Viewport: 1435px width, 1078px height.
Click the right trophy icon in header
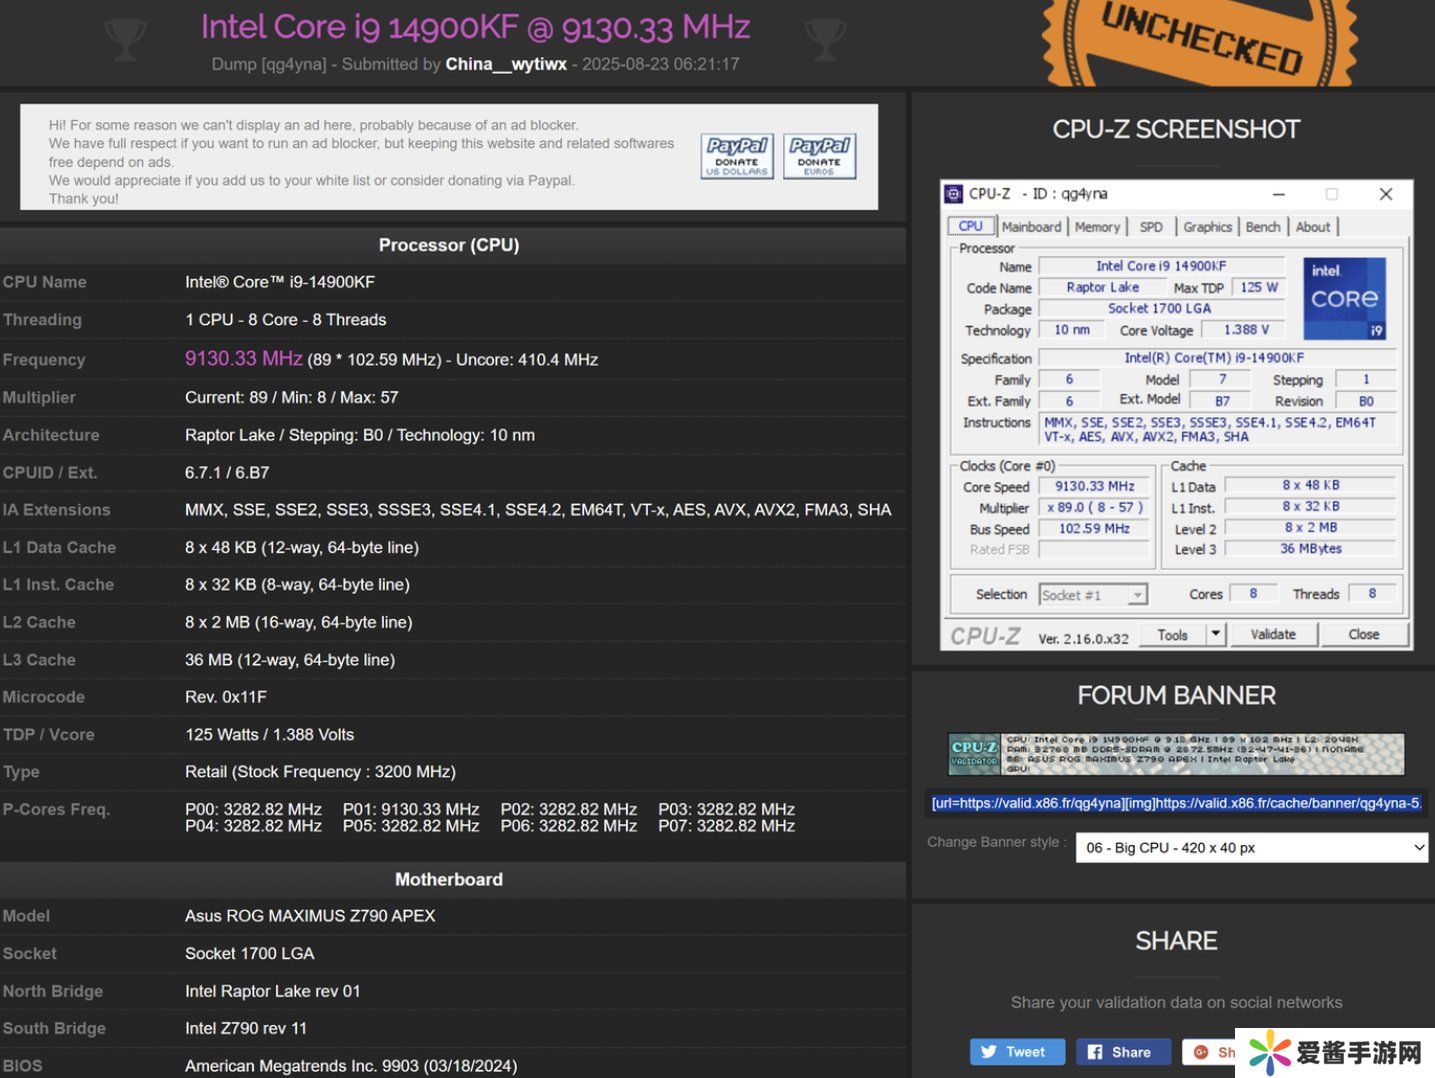(825, 38)
